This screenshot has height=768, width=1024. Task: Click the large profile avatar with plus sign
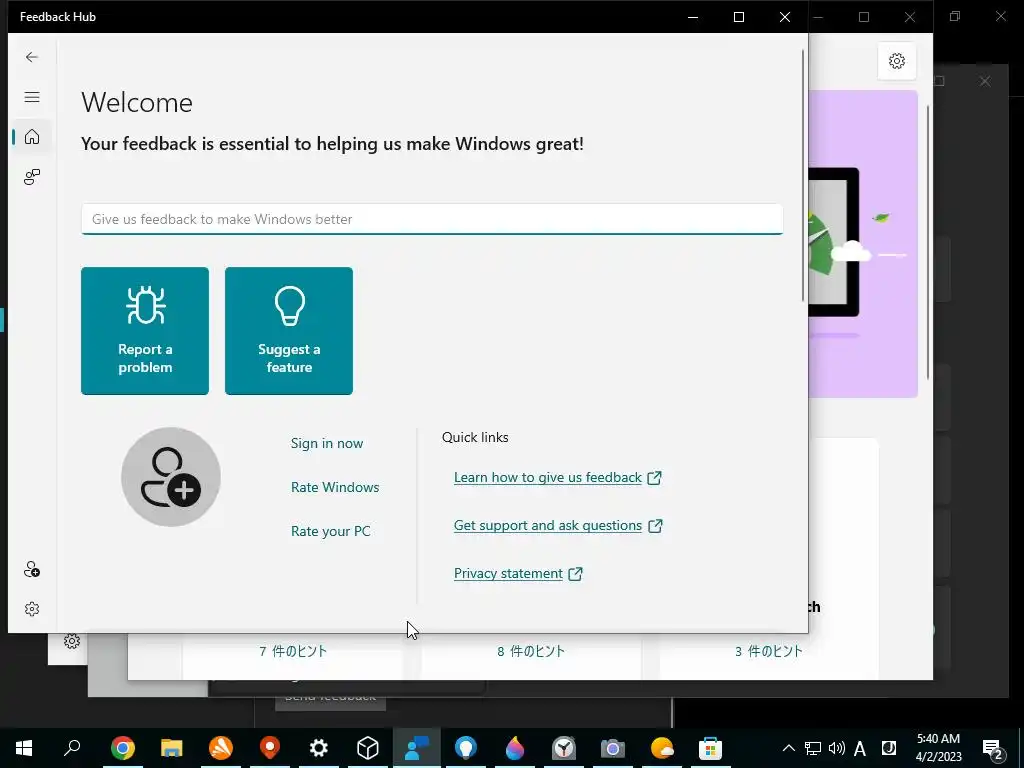pos(170,477)
